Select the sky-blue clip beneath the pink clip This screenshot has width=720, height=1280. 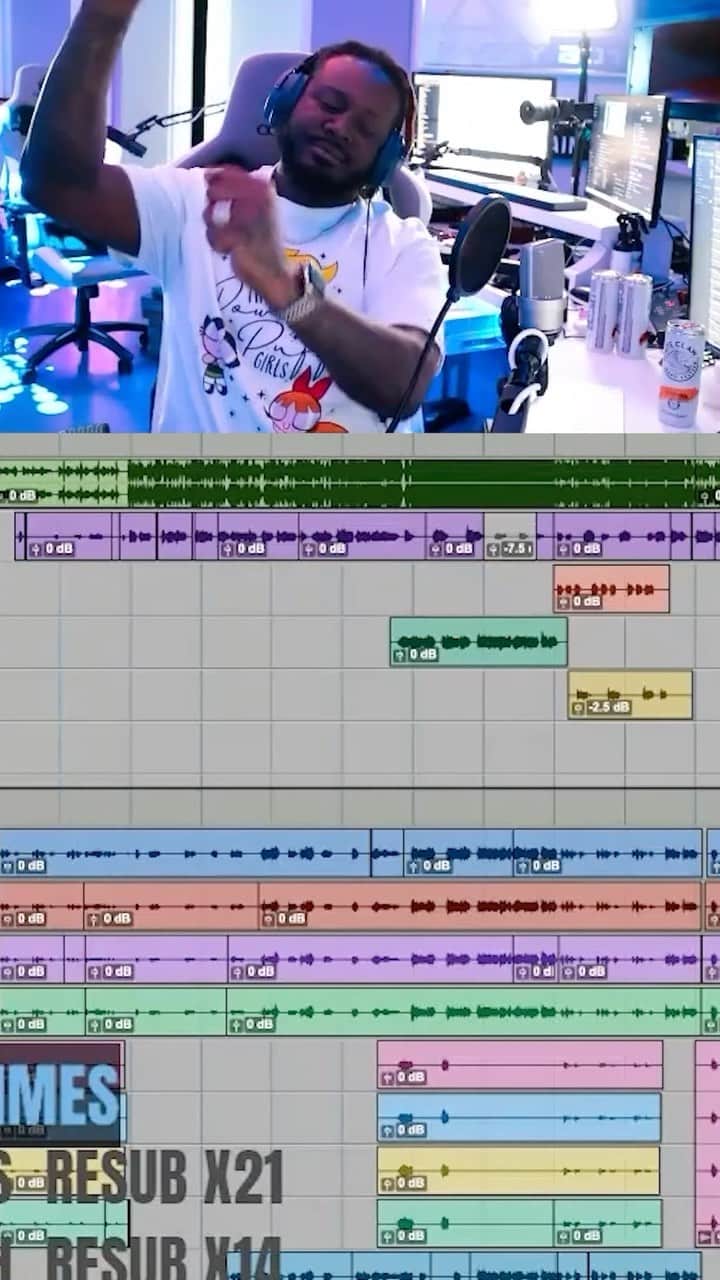(x=519, y=1117)
